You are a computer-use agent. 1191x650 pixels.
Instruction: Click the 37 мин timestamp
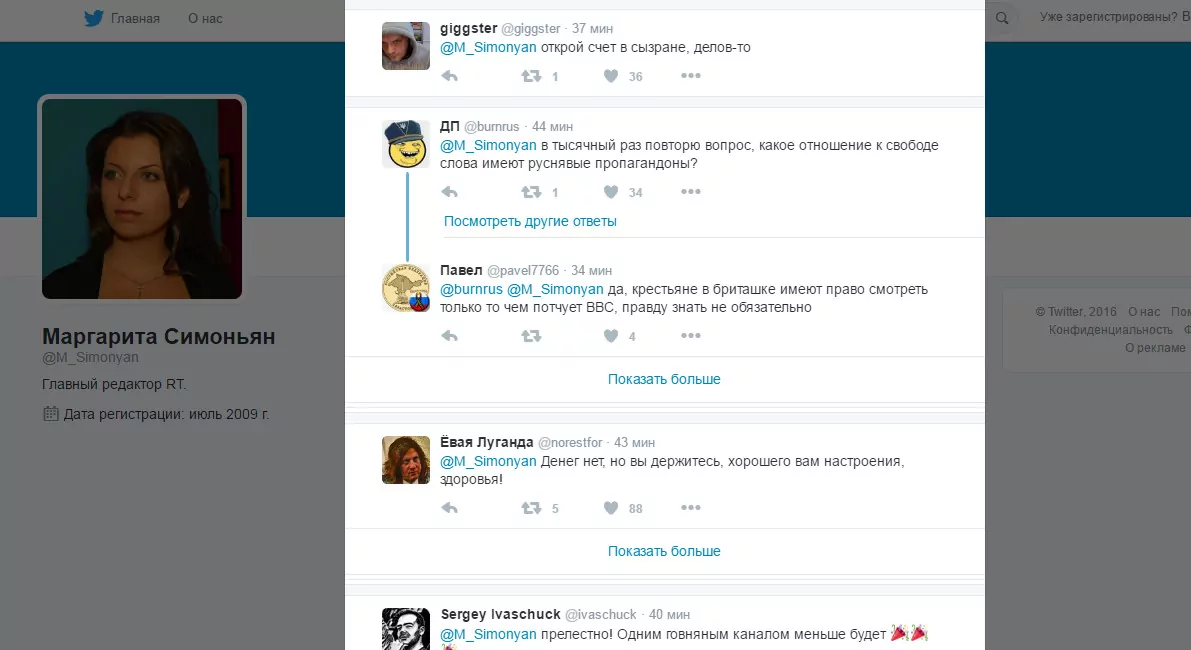click(x=592, y=29)
